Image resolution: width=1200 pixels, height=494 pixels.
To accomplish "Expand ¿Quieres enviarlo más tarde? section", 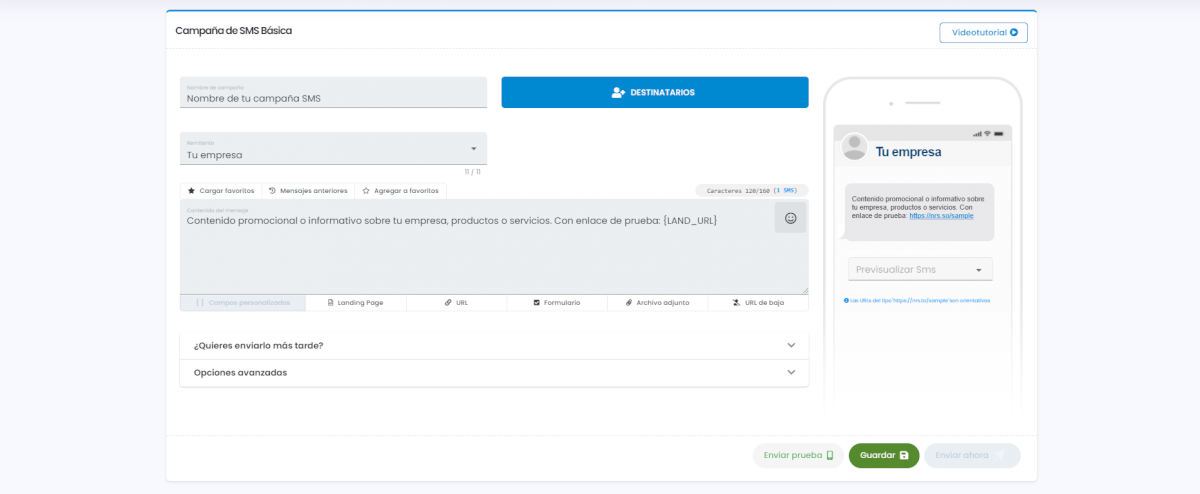I will (493, 345).
